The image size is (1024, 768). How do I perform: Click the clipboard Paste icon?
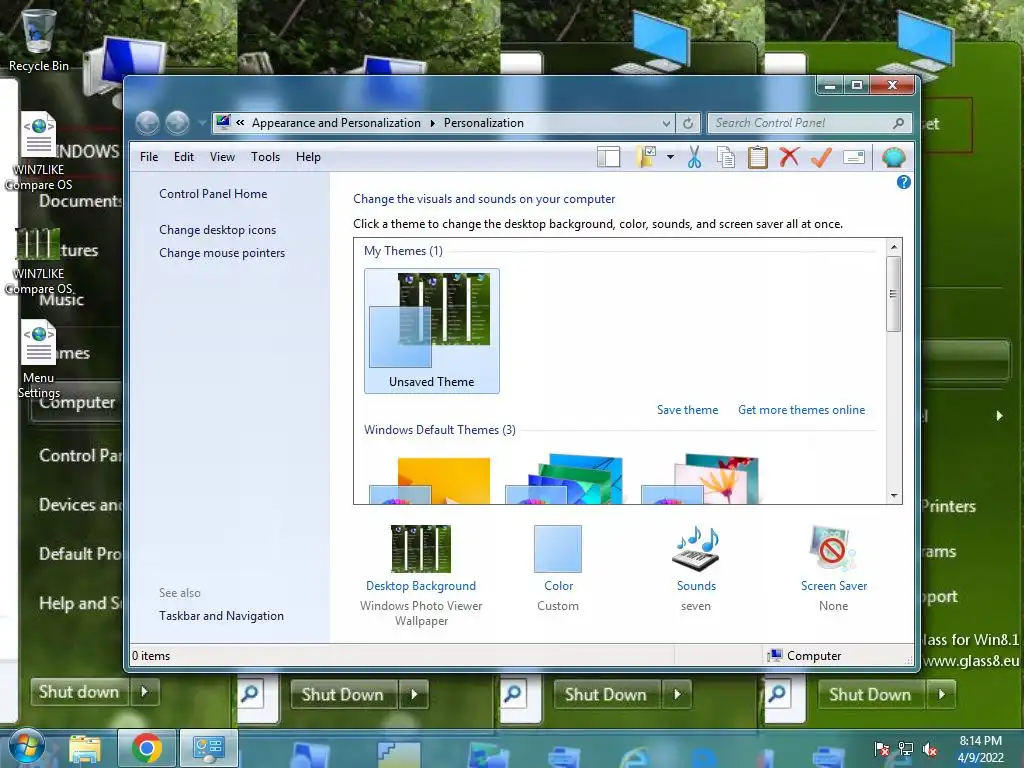(758, 157)
